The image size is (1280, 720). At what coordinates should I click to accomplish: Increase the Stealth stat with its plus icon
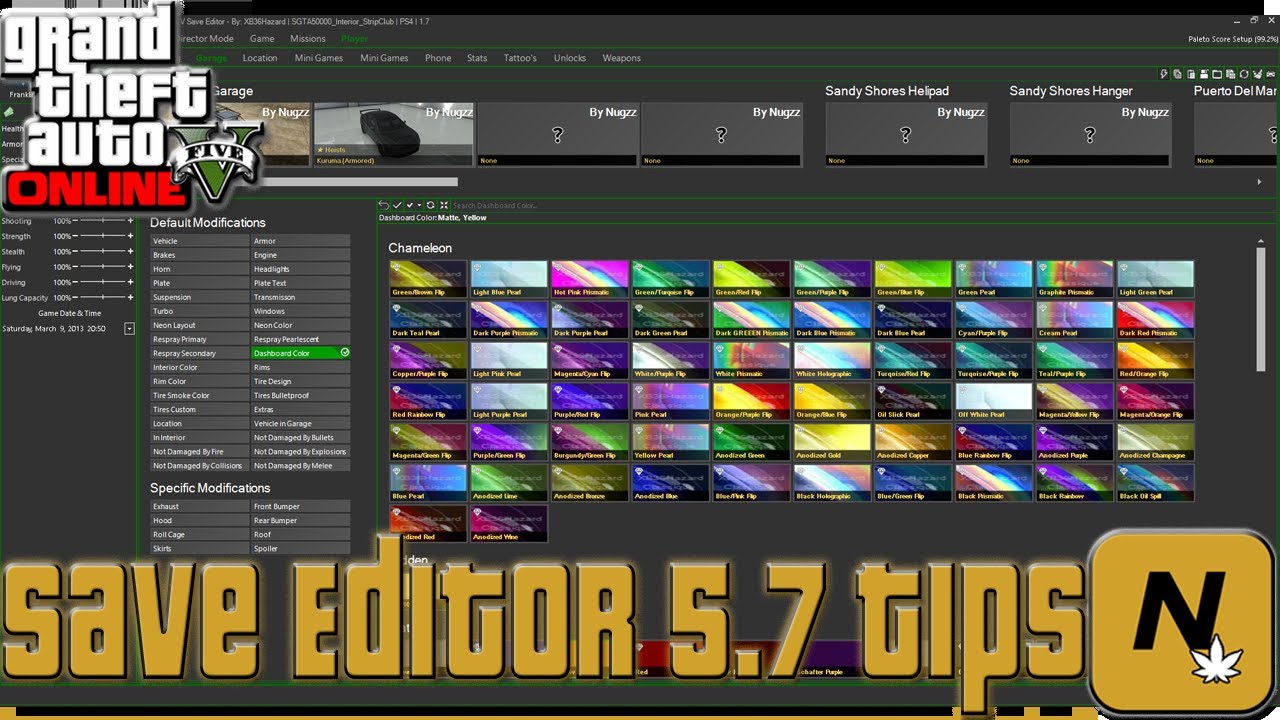(130, 252)
